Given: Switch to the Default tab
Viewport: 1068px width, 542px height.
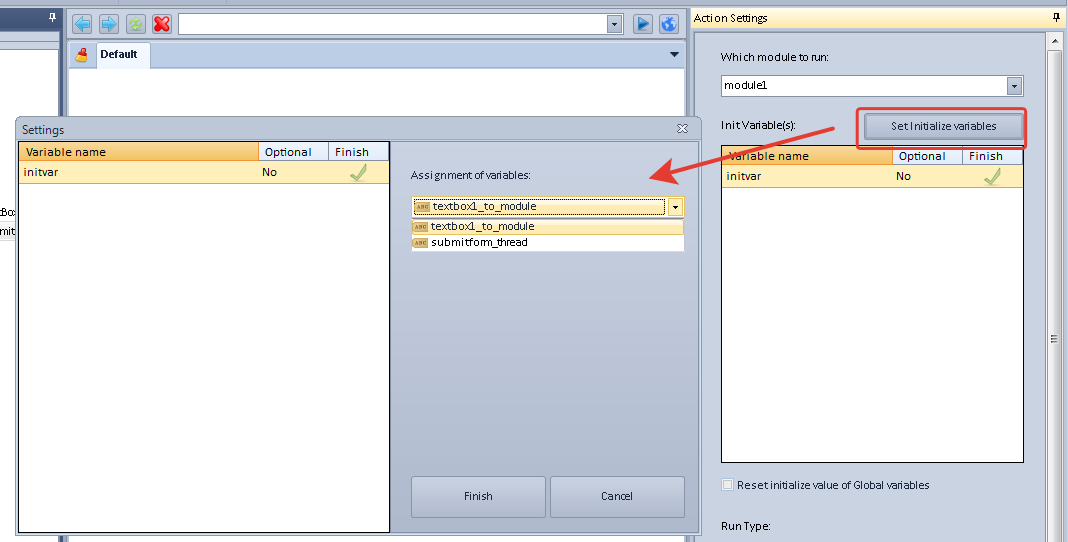Looking at the screenshot, I should [118, 54].
